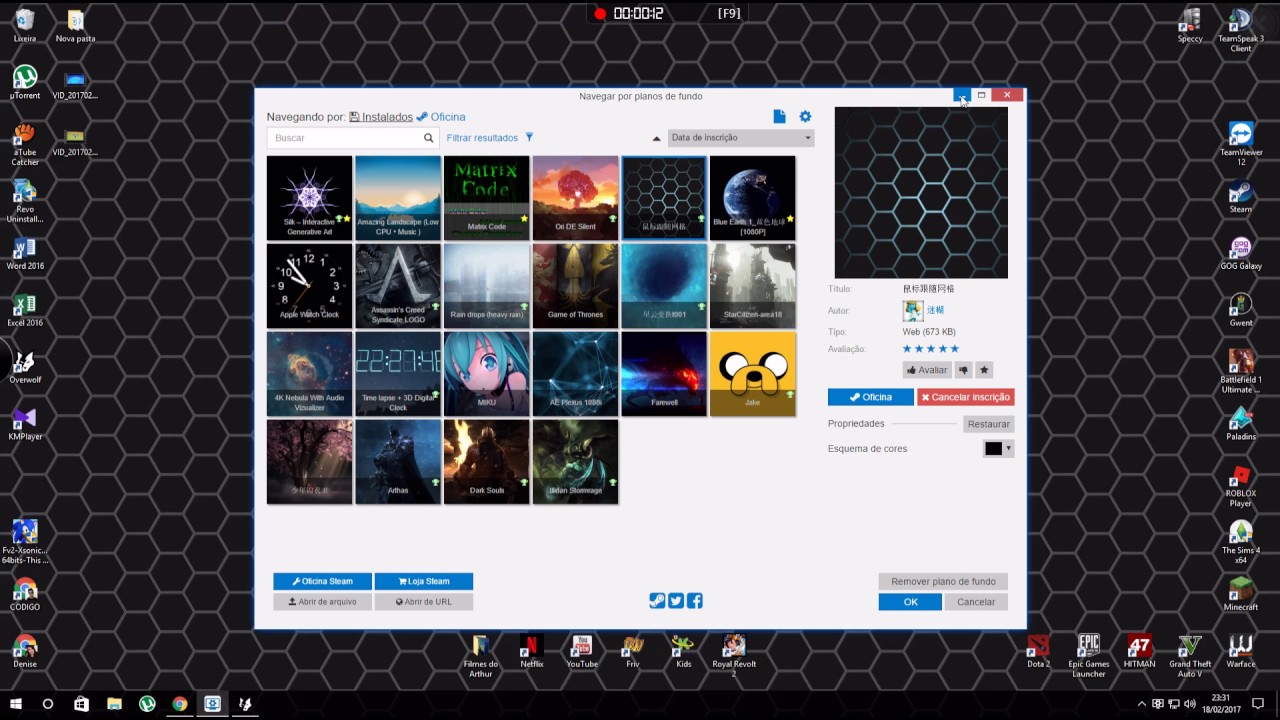
Task: Click the blue Oficina button in details panel
Action: click(871, 397)
